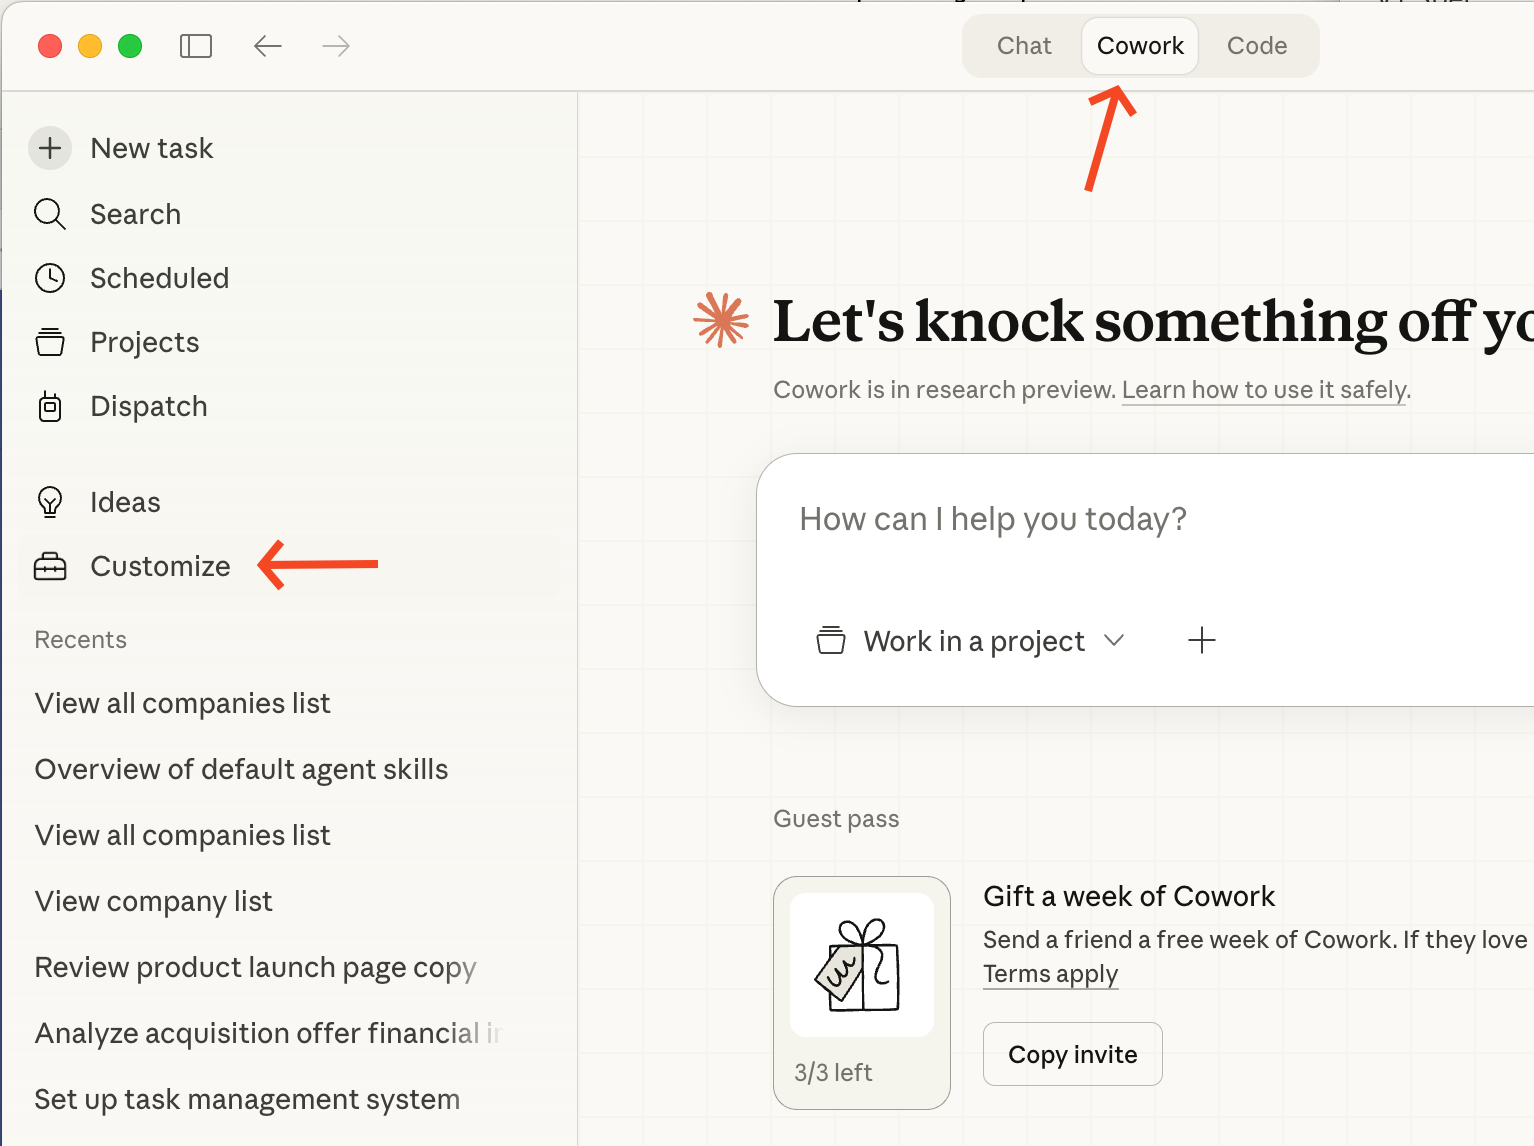Click the plus icon to add attachments
1534x1146 pixels.
coord(1202,640)
